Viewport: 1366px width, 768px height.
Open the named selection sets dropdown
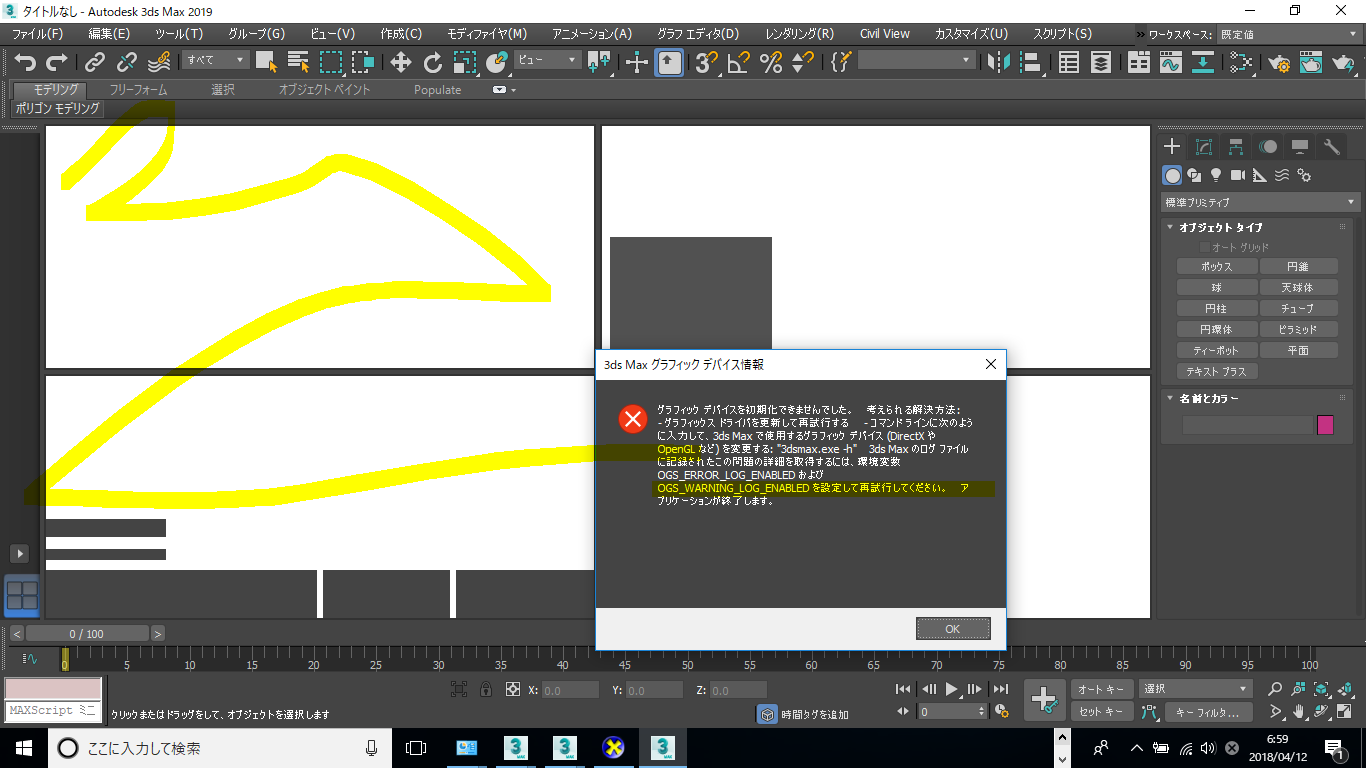[916, 60]
